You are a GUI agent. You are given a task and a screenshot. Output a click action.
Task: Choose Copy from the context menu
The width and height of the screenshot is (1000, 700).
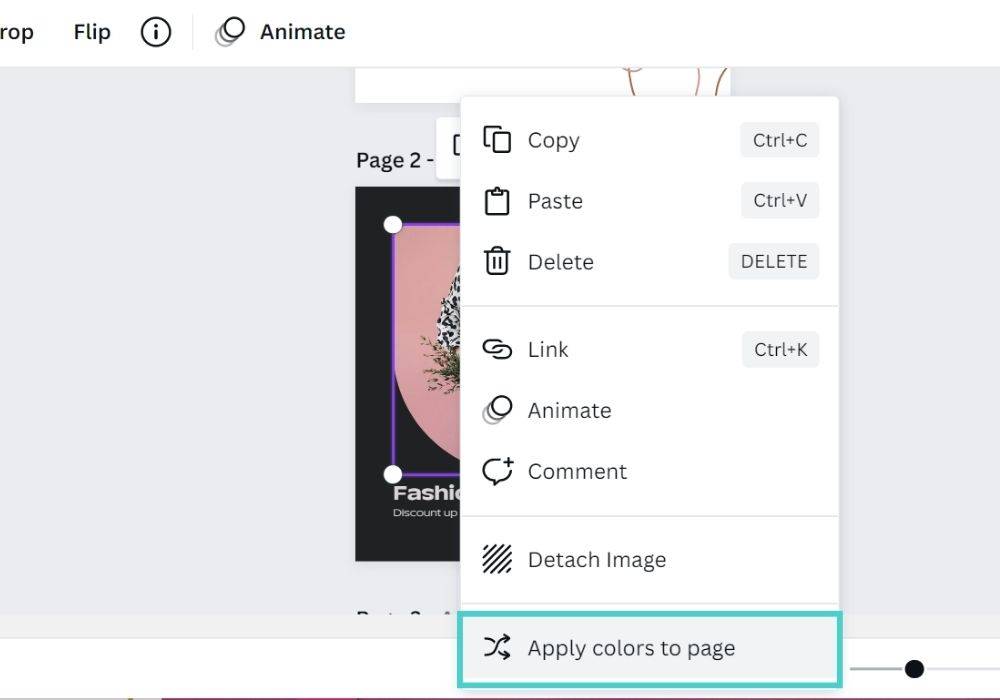click(x=649, y=140)
